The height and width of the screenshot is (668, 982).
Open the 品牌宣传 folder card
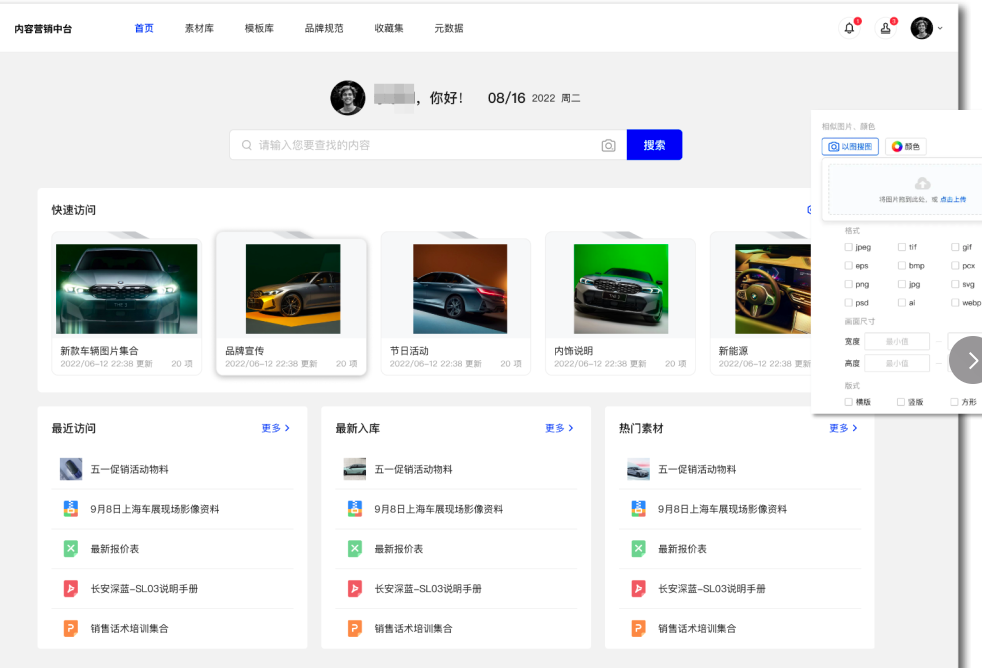point(291,304)
